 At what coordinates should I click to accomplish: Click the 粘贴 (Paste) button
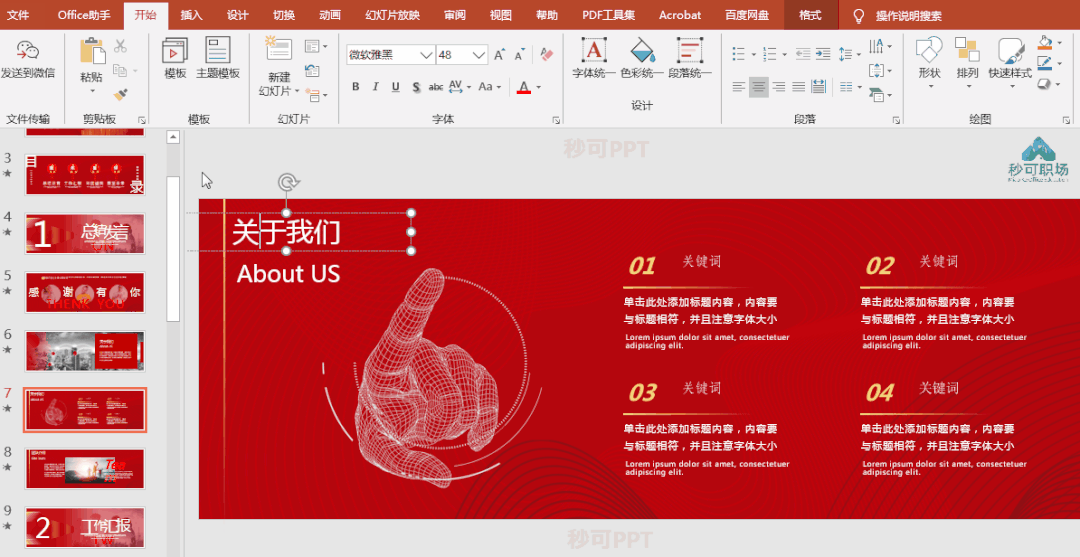click(x=91, y=60)
